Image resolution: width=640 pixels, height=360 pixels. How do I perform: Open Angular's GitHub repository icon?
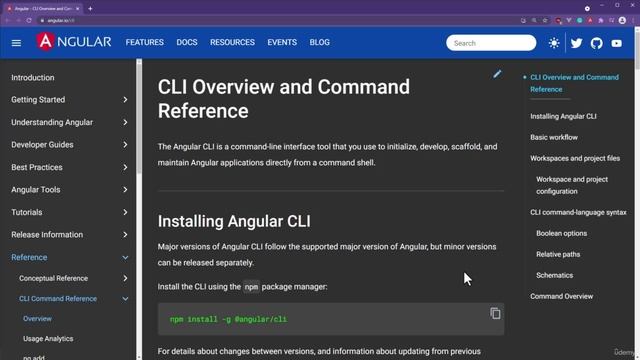[596, 43]
